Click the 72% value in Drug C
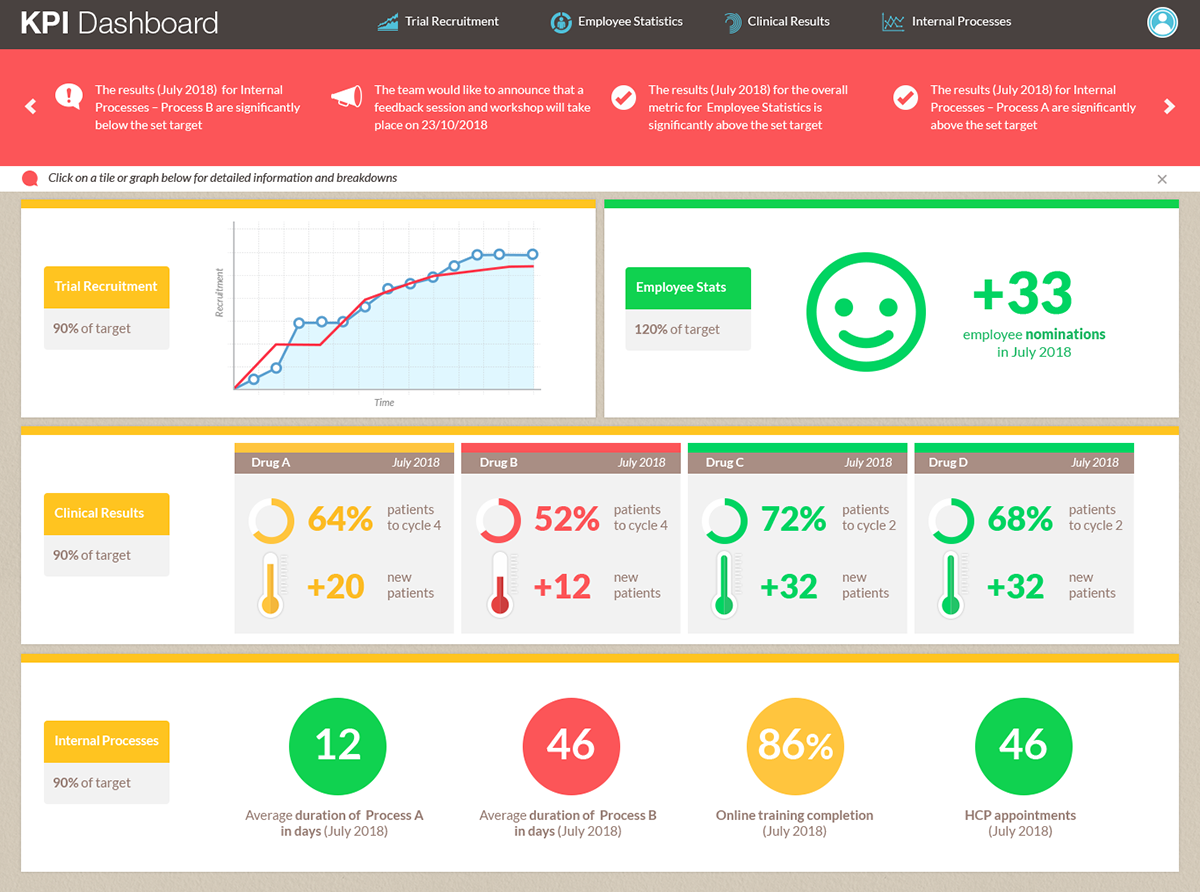 tap(794, 519)
